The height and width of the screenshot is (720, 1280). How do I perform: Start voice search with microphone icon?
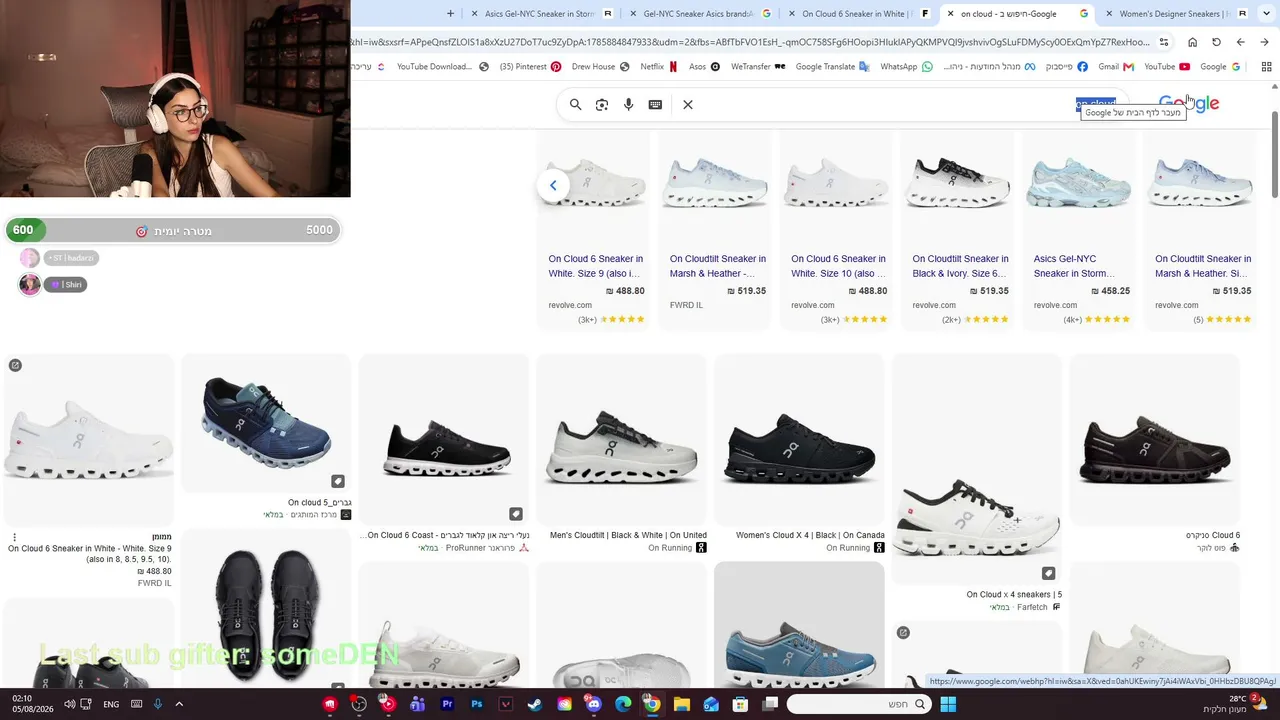[x=629, y=104]
